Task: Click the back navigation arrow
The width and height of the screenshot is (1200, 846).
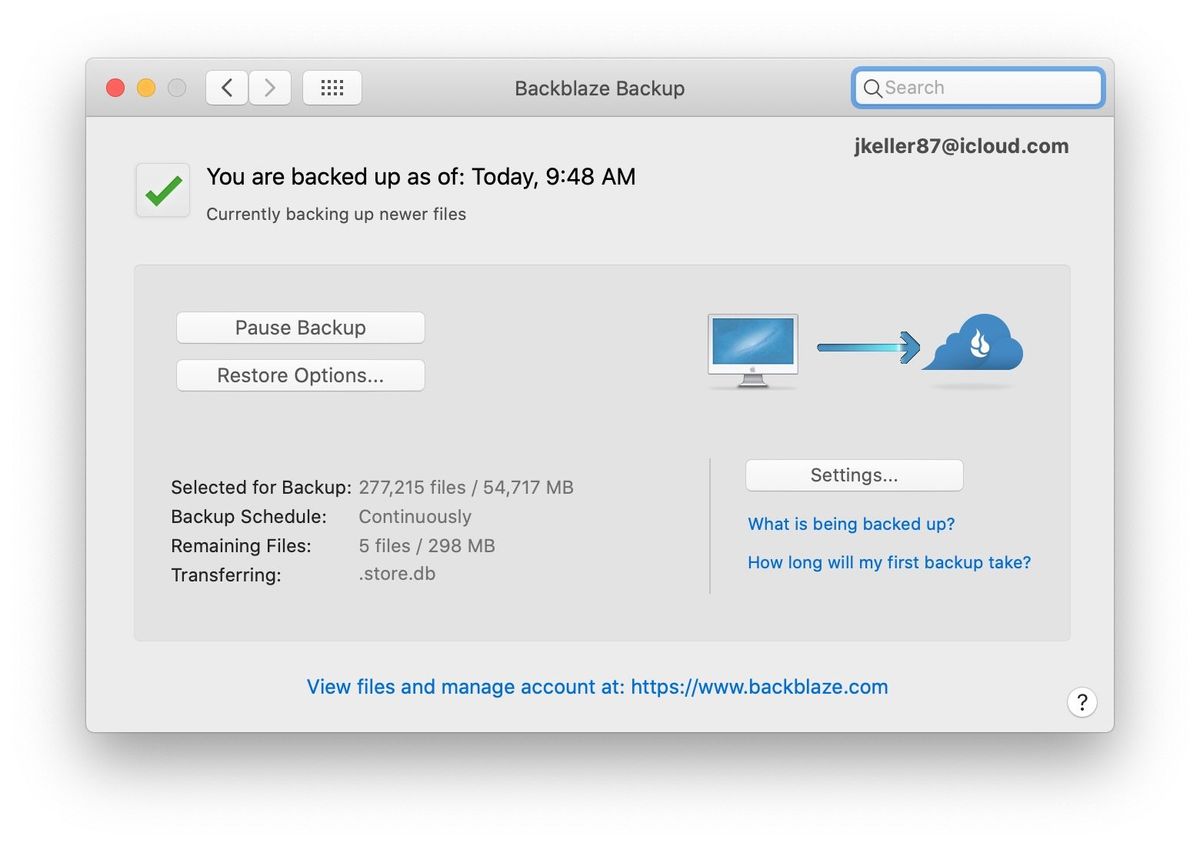Action: tap(226, 87)
